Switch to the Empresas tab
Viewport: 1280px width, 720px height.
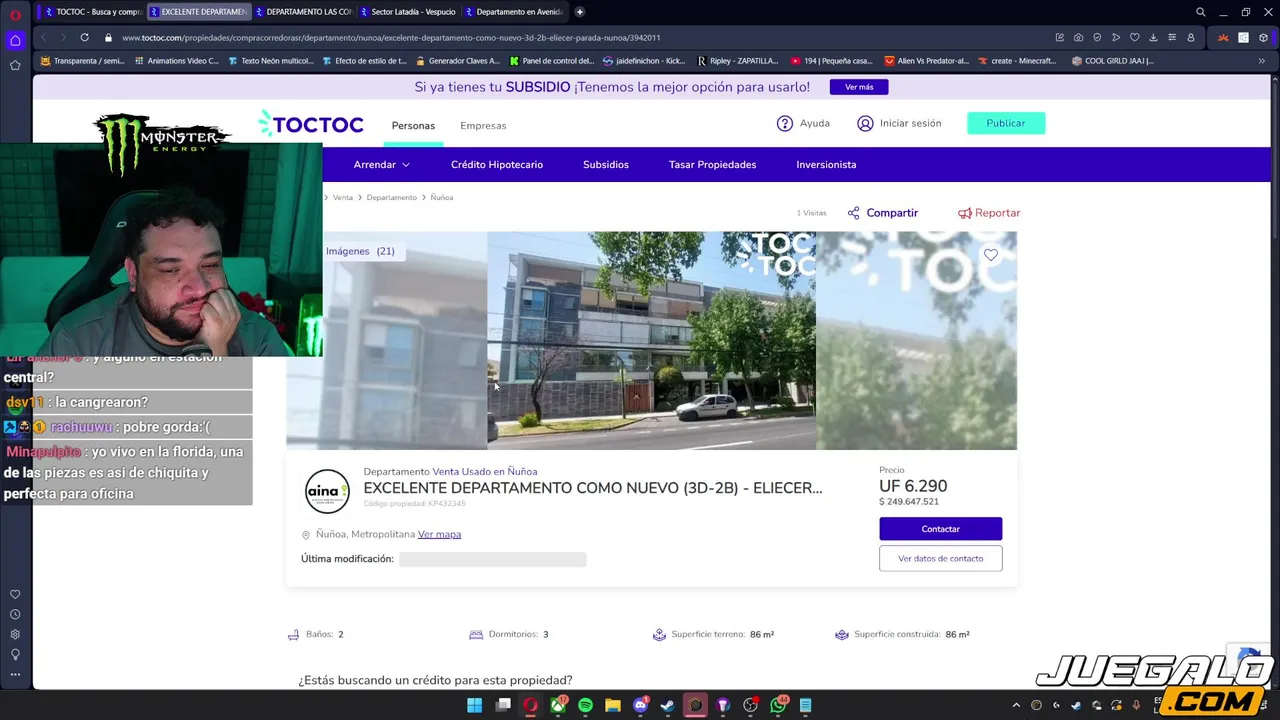click(483, 126)
